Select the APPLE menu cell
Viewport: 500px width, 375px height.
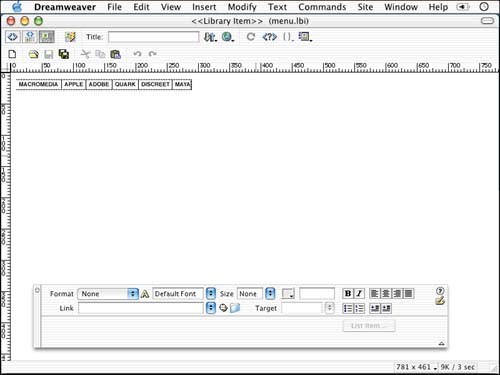point(74,84)
